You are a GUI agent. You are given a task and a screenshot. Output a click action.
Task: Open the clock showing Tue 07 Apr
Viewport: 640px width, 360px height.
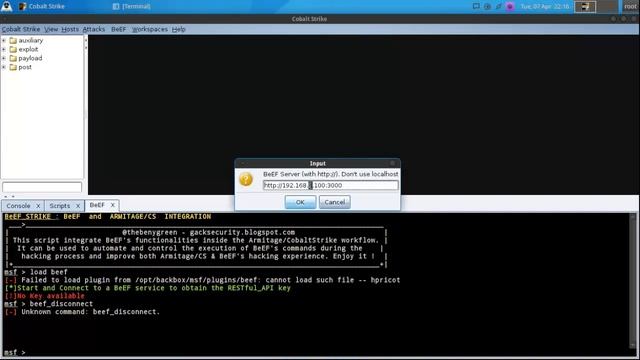click(x=544, y=7)
